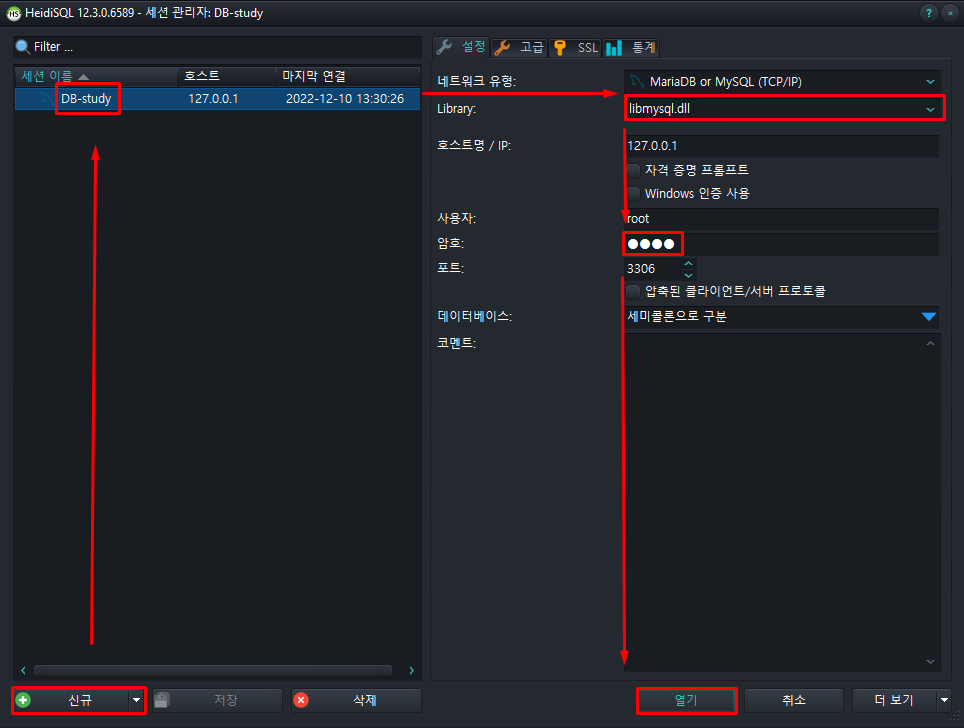The height and width of the screenshot is (728, 964).
Task: Click comment box scroll up arrow
Action: [930, 344]
